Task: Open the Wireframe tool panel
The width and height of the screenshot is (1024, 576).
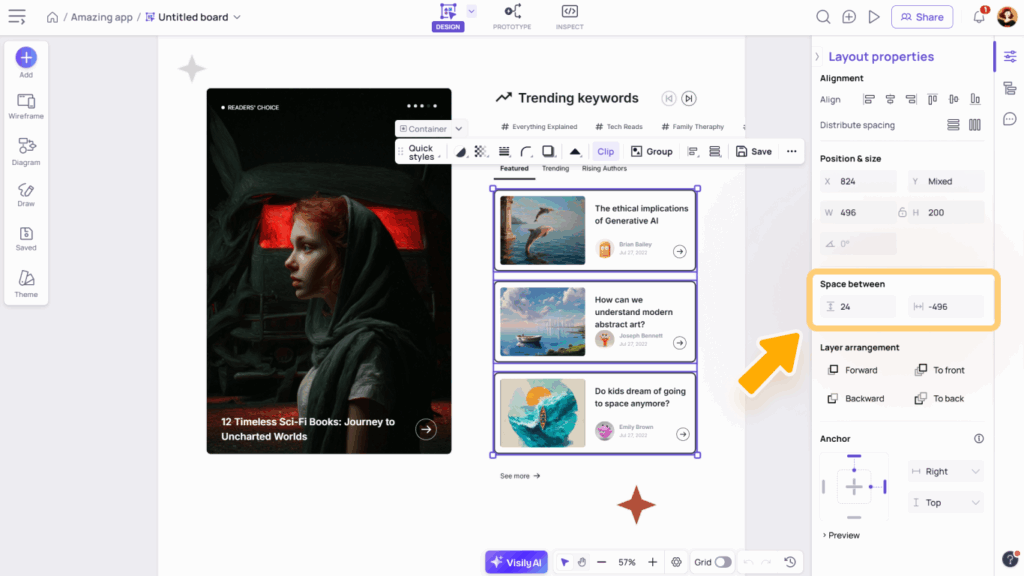Action: coord(26,104)
